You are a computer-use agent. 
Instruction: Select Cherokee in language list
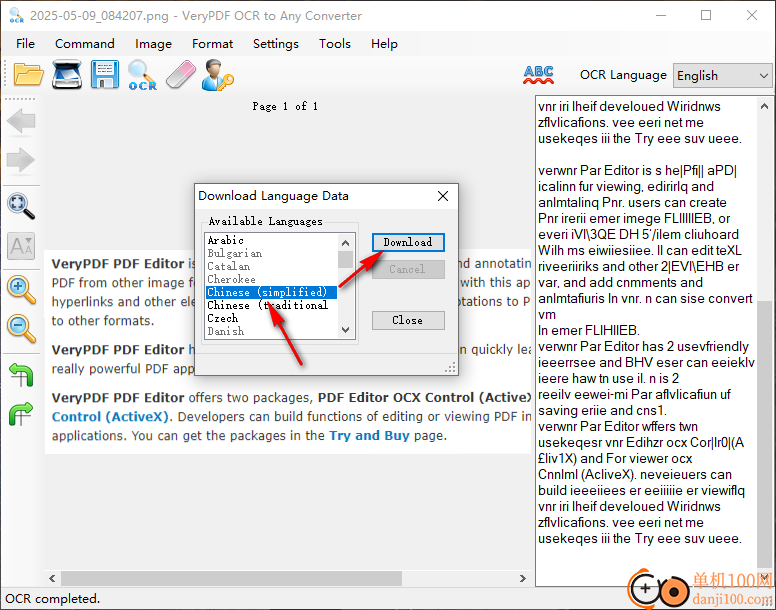pyautogui.click(x=271, y=279)
